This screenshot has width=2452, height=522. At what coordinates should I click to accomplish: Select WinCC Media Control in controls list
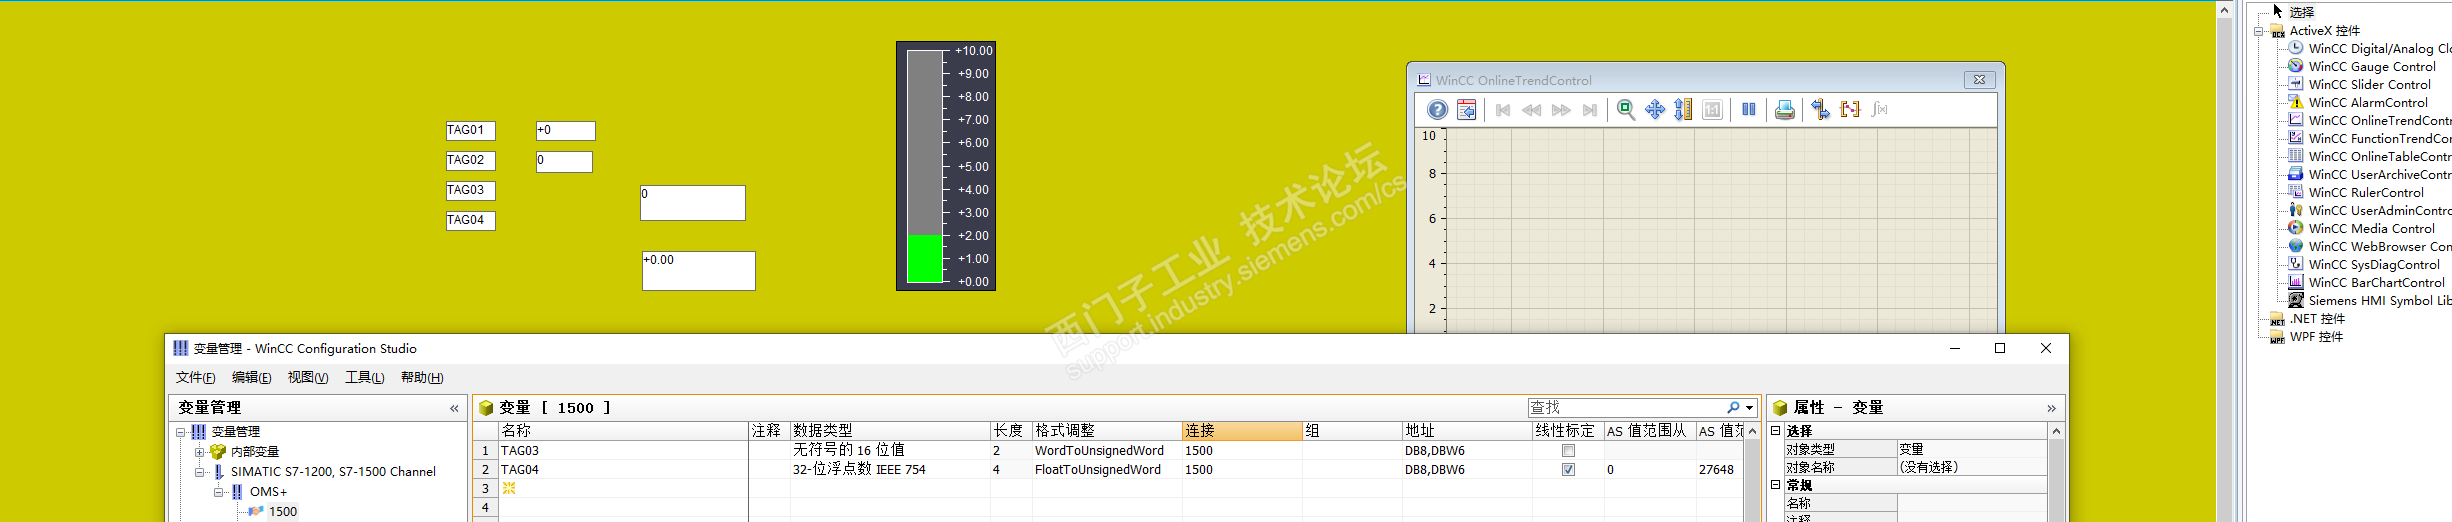coord(2372,228)
